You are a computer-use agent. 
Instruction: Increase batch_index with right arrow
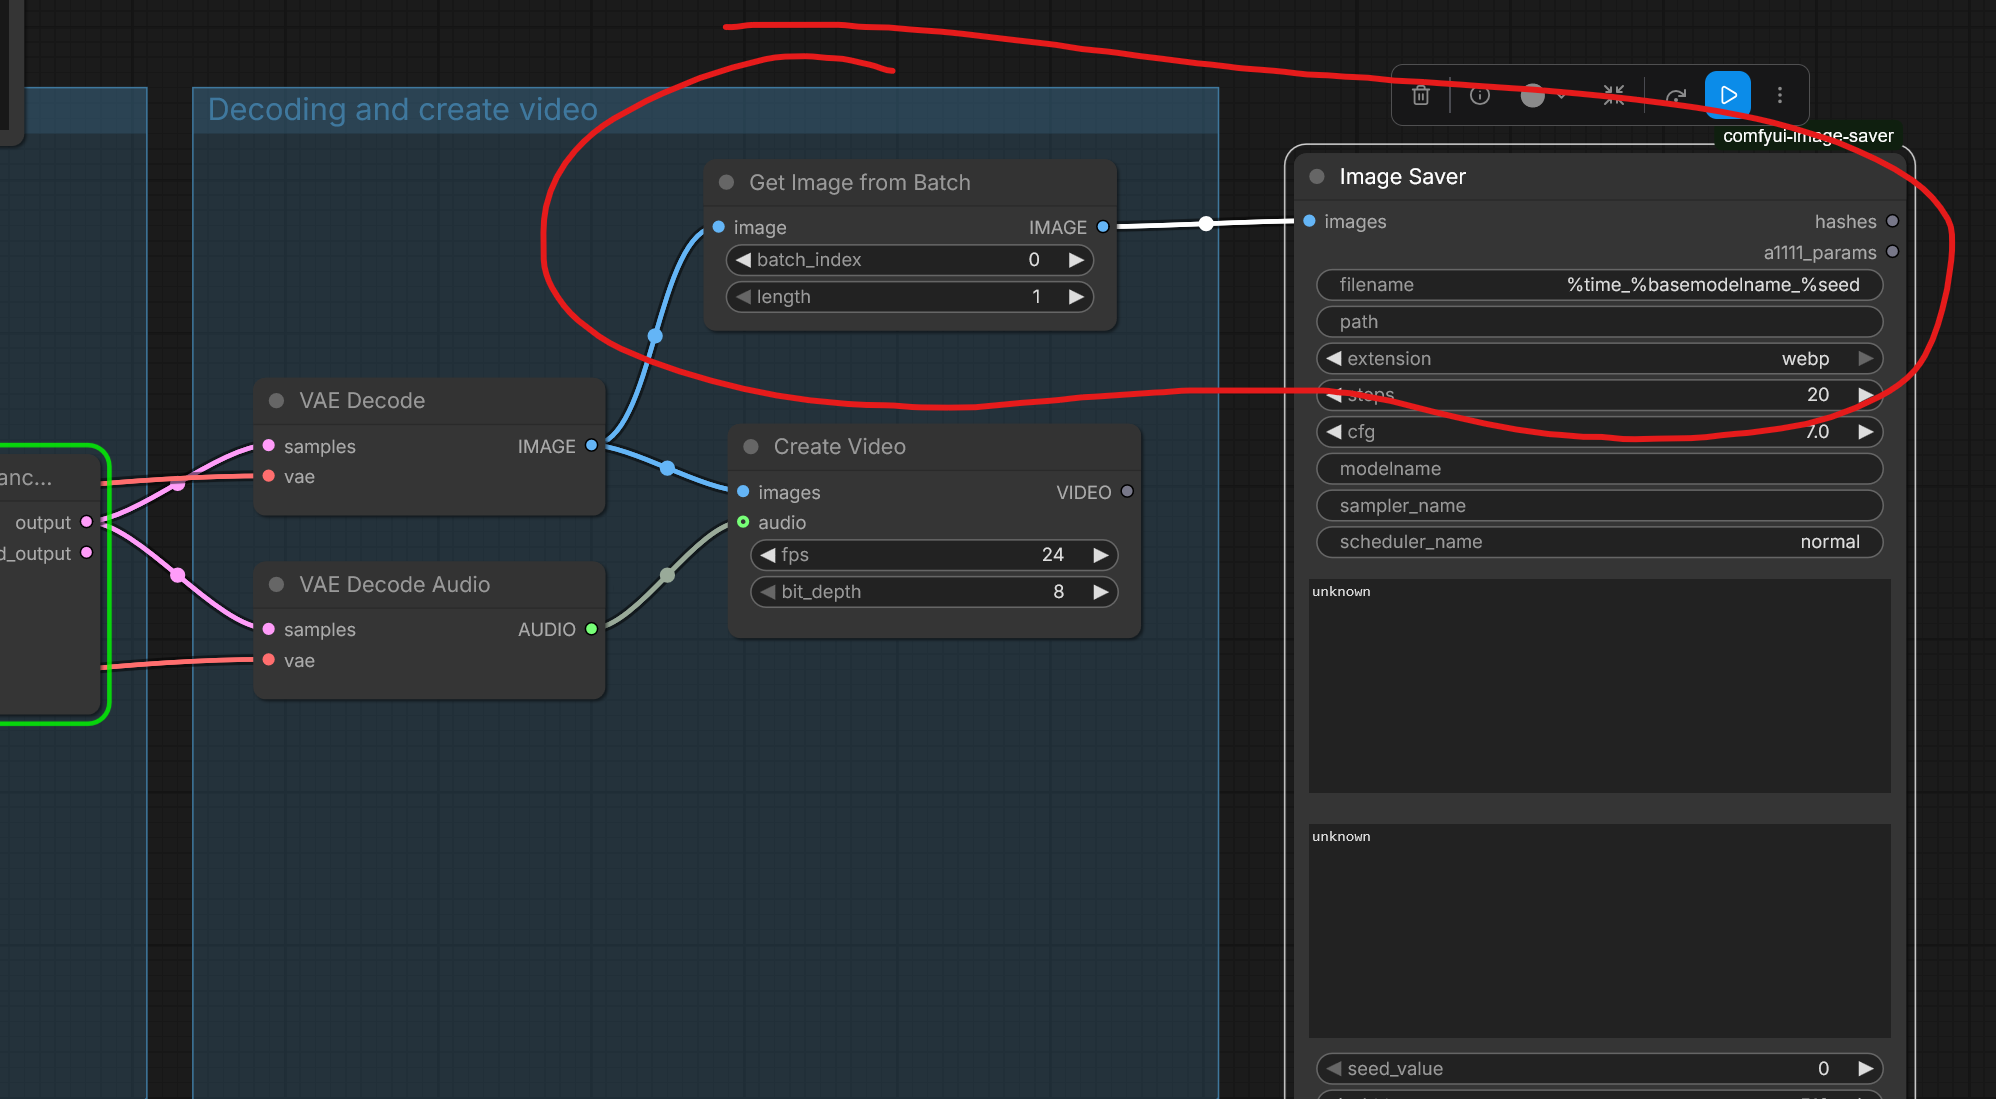(1076, 260)
